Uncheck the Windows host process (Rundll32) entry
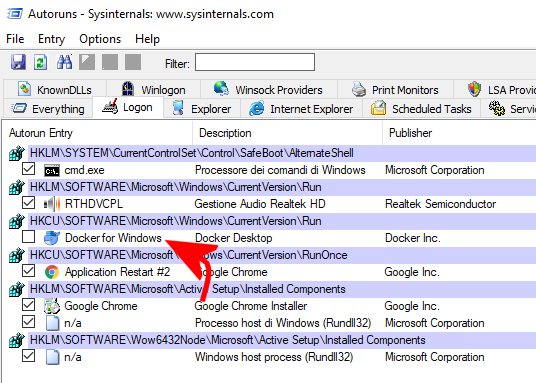This screenshot has height=383, width=536. click(28, 356)
